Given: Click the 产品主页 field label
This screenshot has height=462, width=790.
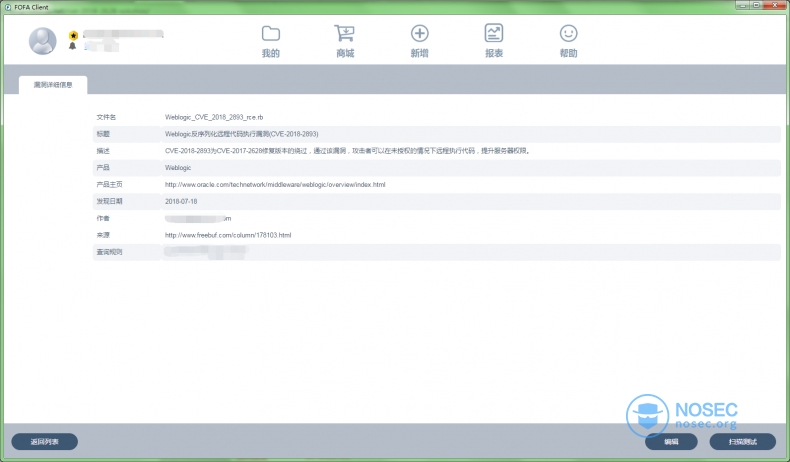Looking at the screenshot, I should 109,185.
